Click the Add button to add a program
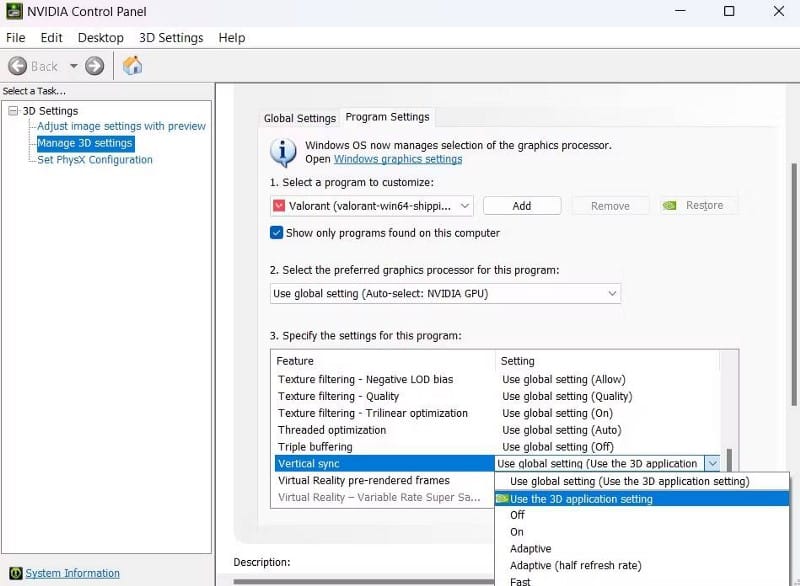800x586 pixels. [x=522, y=205]
